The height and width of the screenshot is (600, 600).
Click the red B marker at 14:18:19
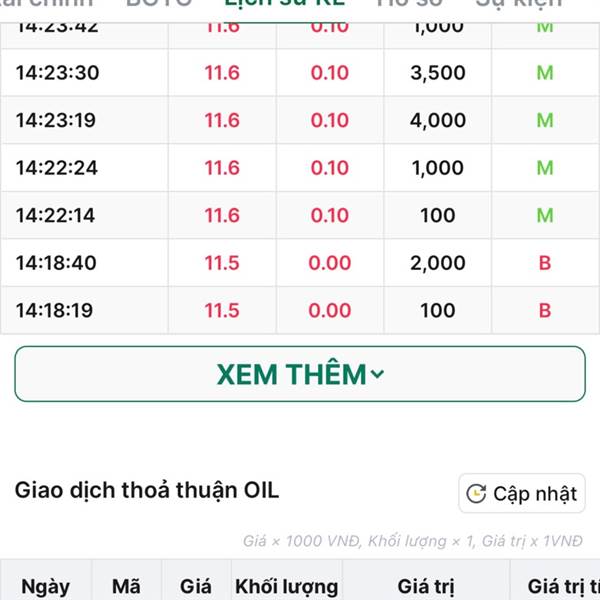[x=545, y=310]
